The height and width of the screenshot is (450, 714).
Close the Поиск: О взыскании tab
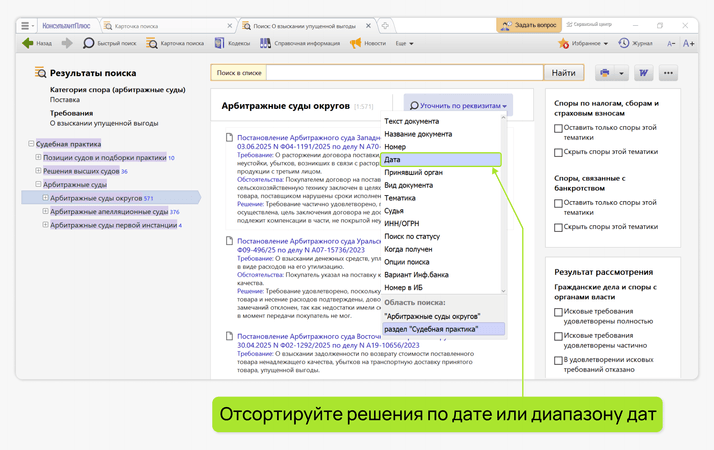[368, 26]
